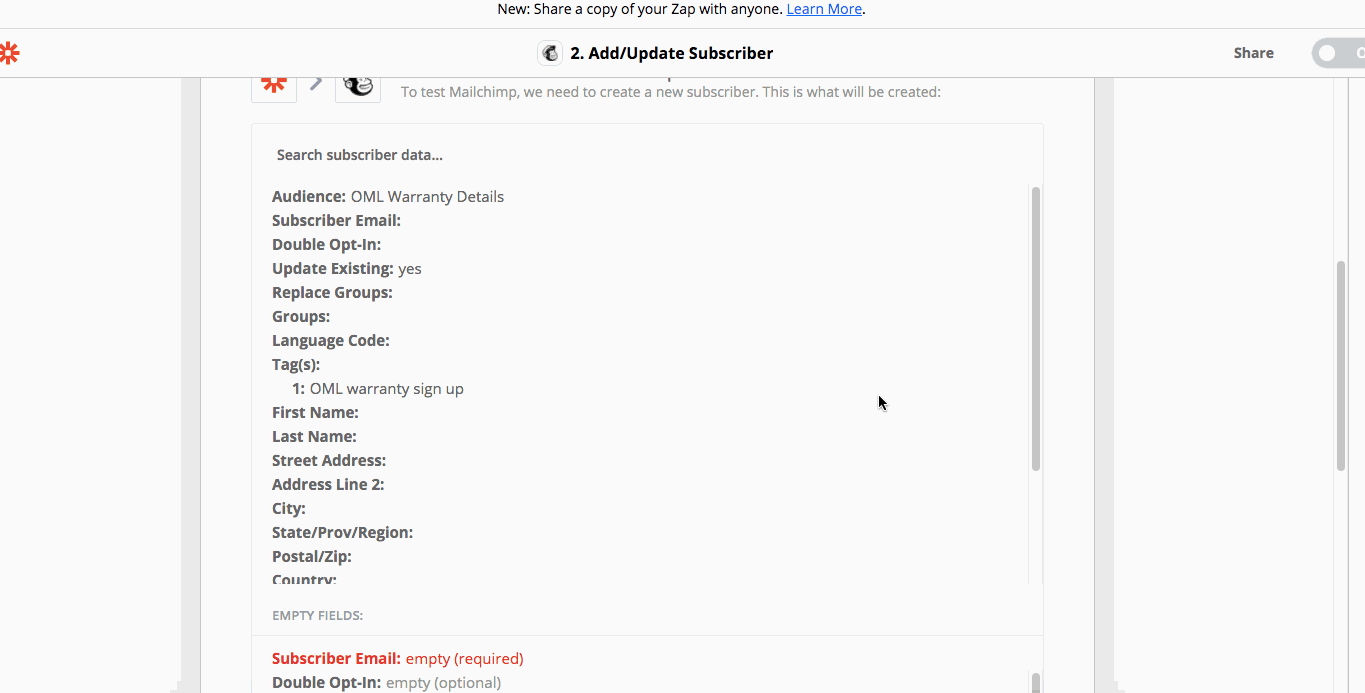The image size is (1365, 693).
Task: Select the 'Address Line 2:' row
Action: tap(328, 485)
